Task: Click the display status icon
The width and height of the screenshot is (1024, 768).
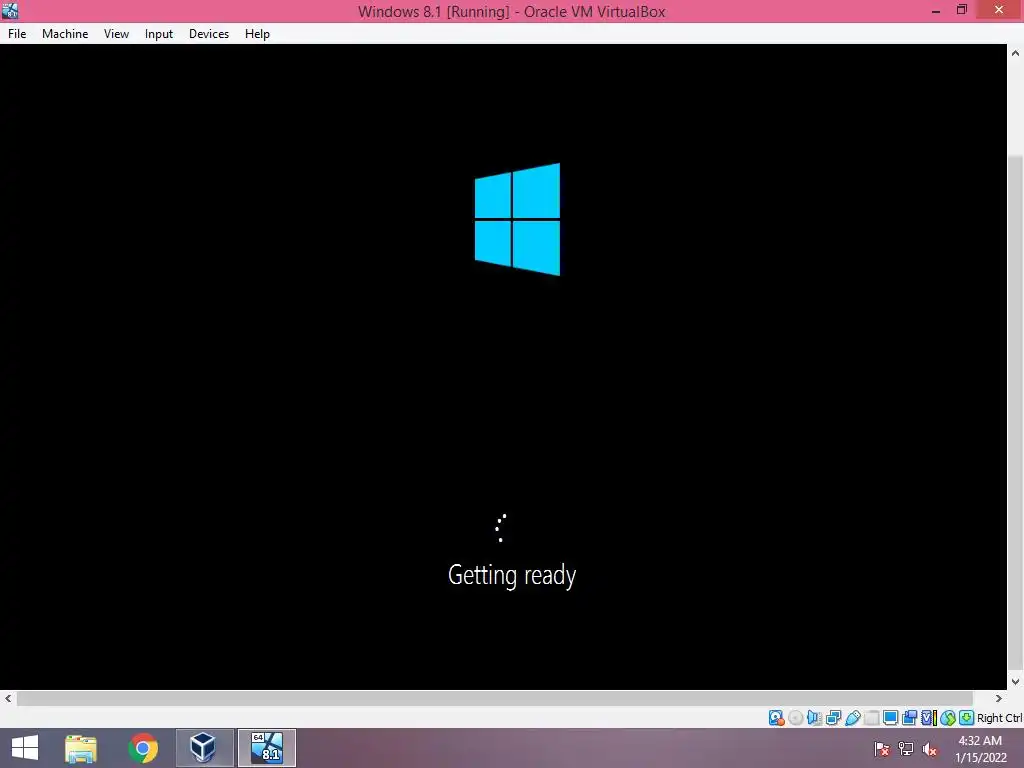Action: coord(890,718)
